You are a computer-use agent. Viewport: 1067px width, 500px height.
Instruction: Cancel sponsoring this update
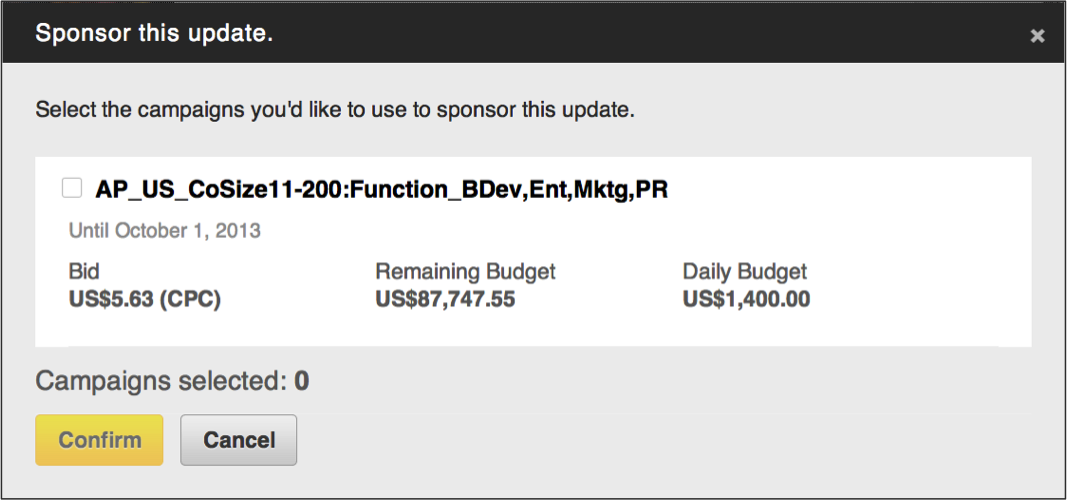(238, 440)
